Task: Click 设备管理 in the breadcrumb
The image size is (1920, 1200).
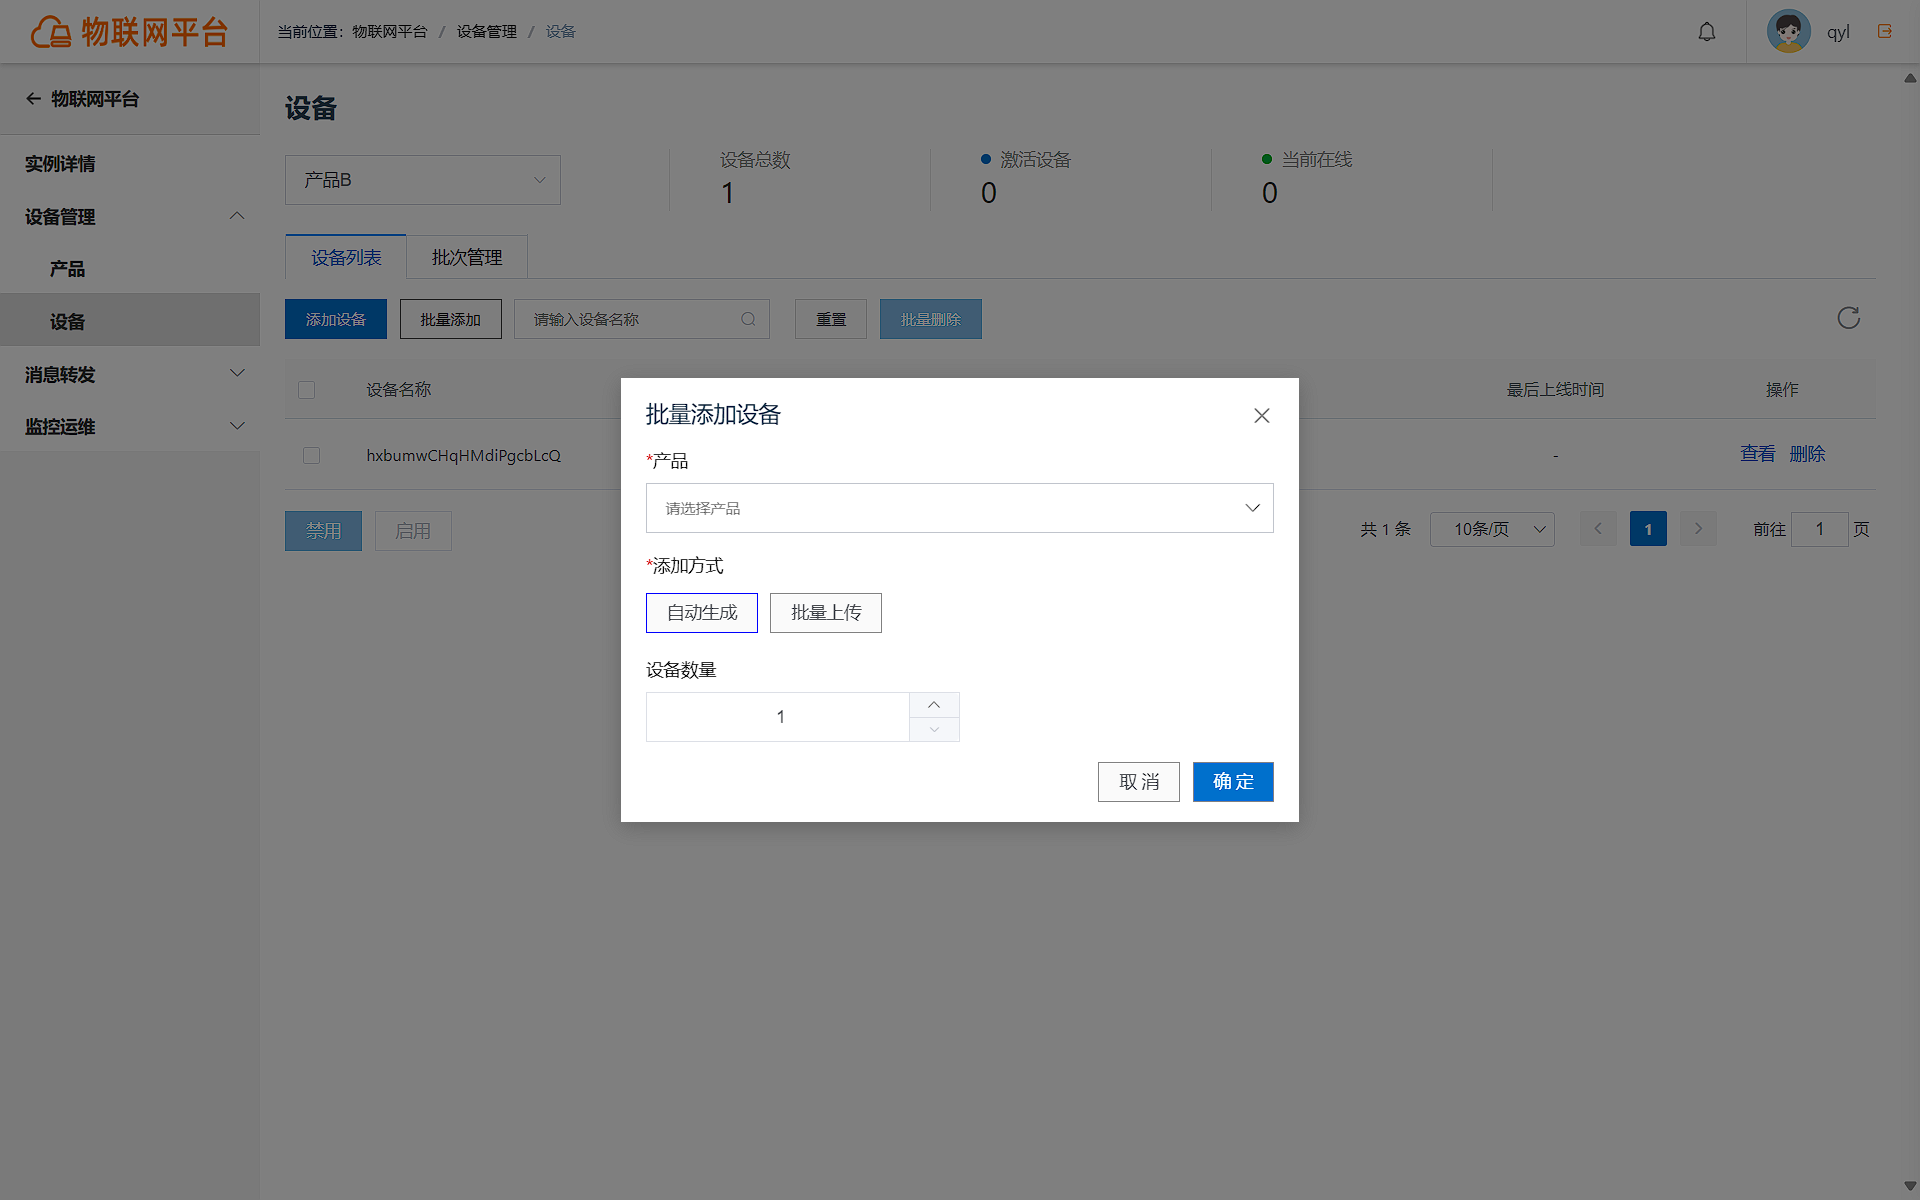Action: point(487,32)
